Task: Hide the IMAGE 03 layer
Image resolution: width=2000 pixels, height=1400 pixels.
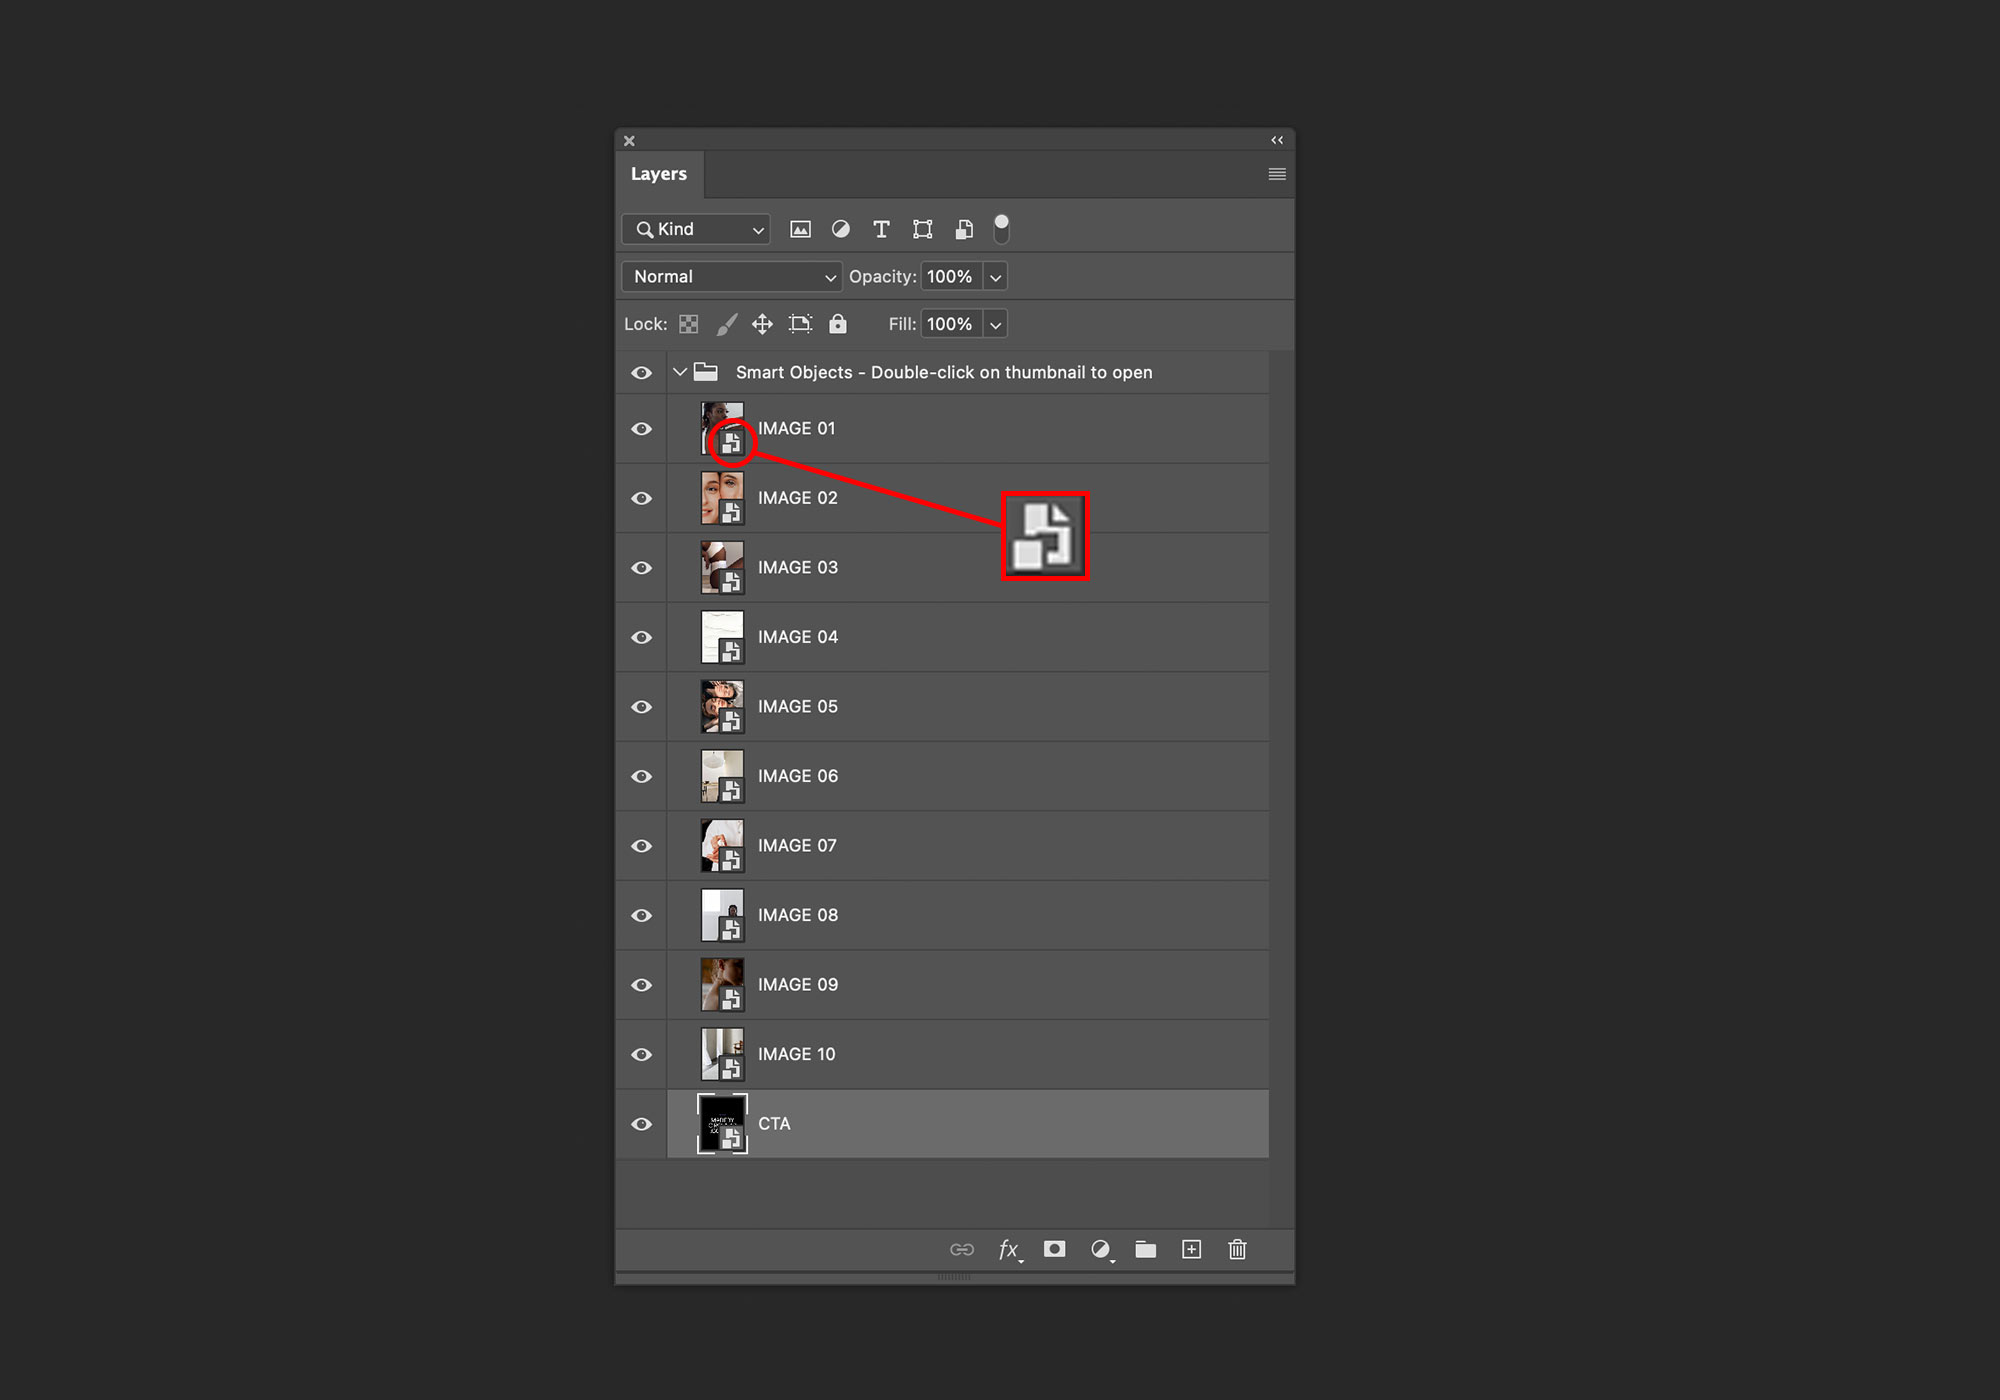Action: click(x=642, y=568)
